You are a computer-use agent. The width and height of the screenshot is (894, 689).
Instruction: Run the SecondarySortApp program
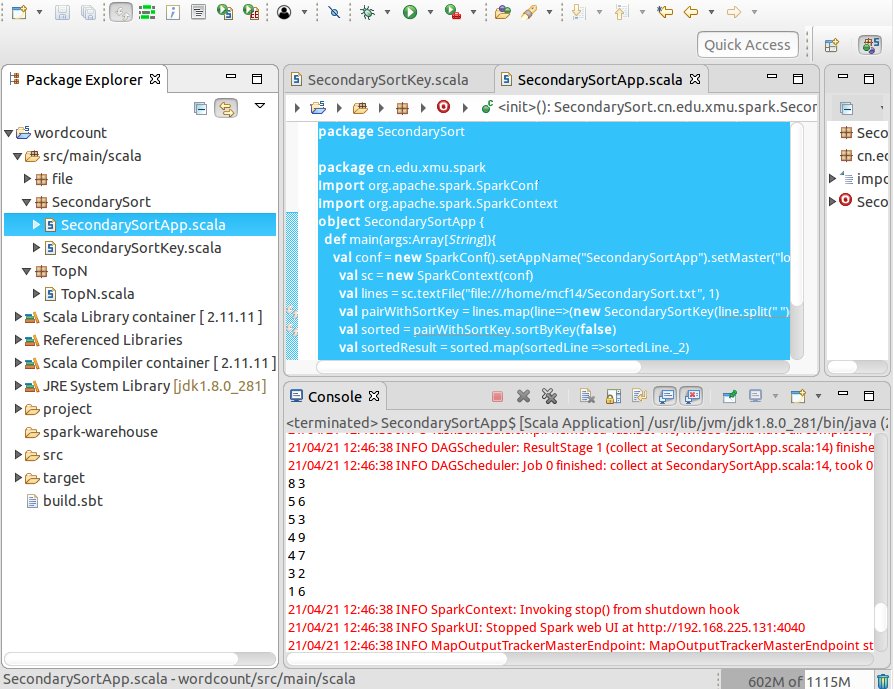(x=410, y=13)
